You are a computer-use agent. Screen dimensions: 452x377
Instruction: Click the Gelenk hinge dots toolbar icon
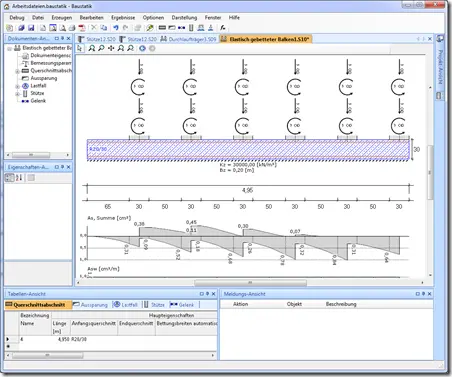click(x=181, y=28)
